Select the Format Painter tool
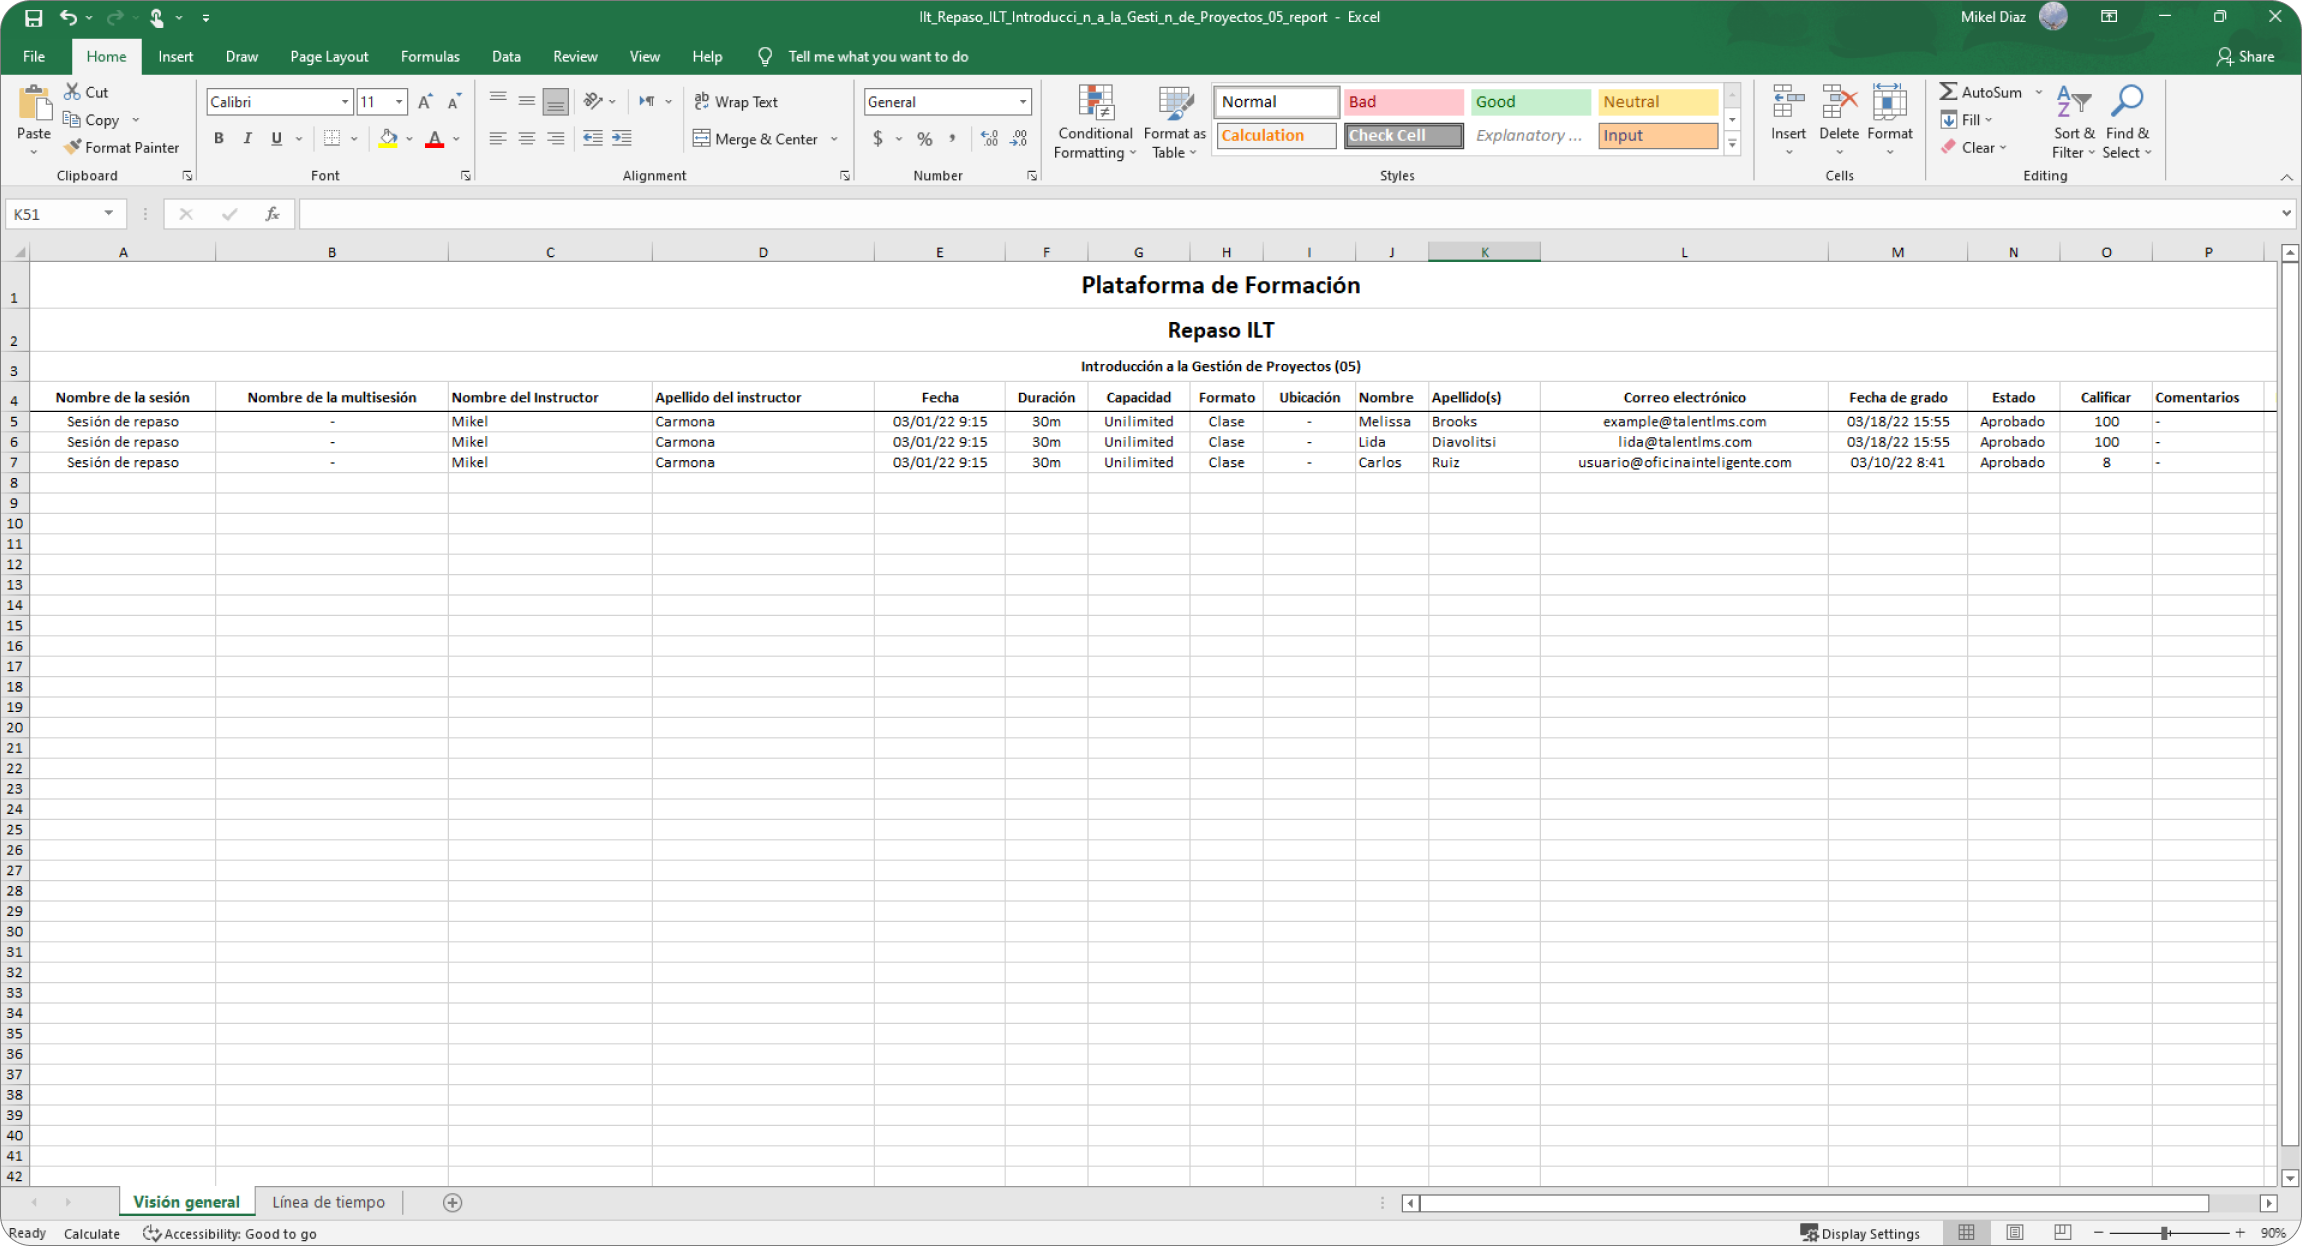The image size is (2302, 1246). [x=121, y=147]
